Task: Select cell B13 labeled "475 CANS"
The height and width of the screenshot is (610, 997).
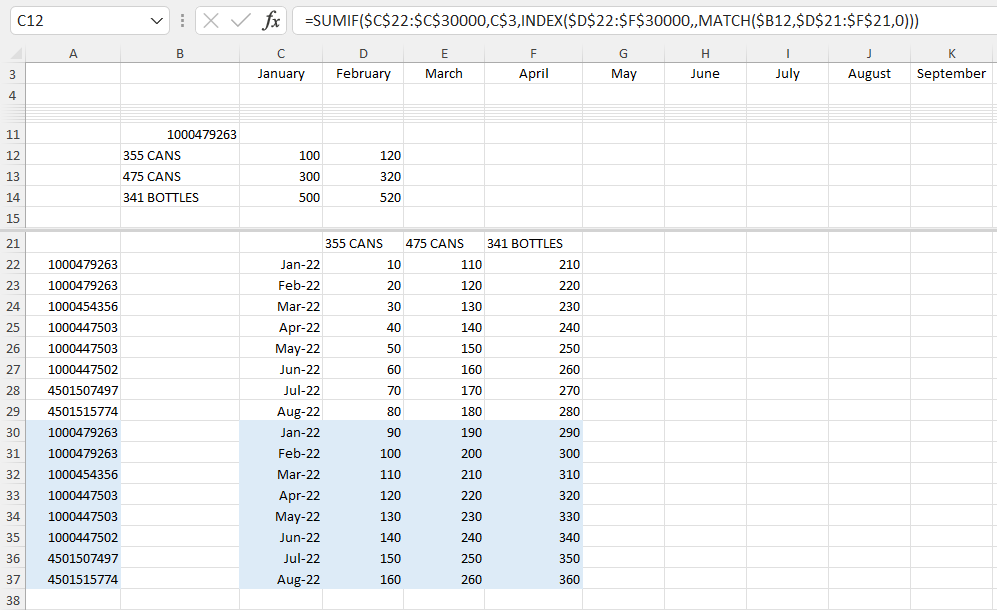Action: [x=180, y=176]
